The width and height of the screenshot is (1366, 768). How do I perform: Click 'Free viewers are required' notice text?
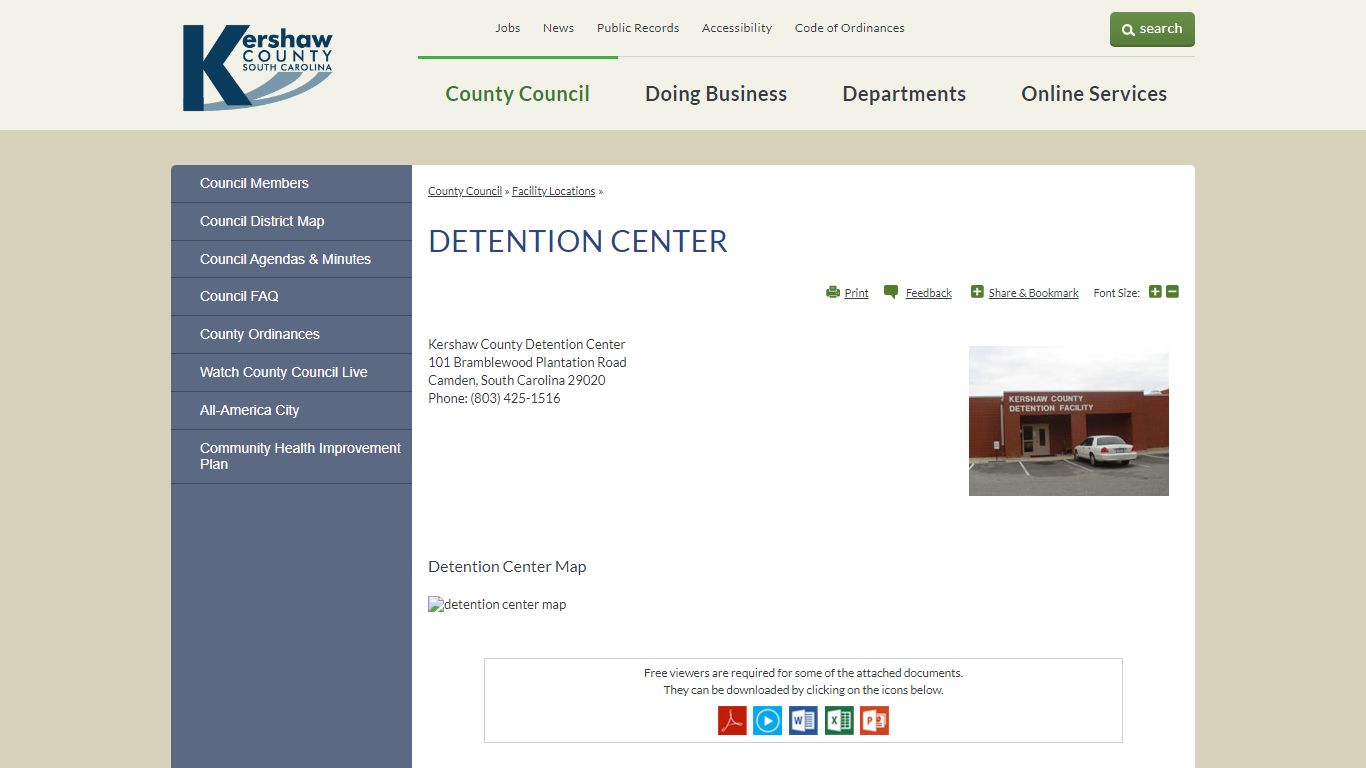[x=803, y=673]
